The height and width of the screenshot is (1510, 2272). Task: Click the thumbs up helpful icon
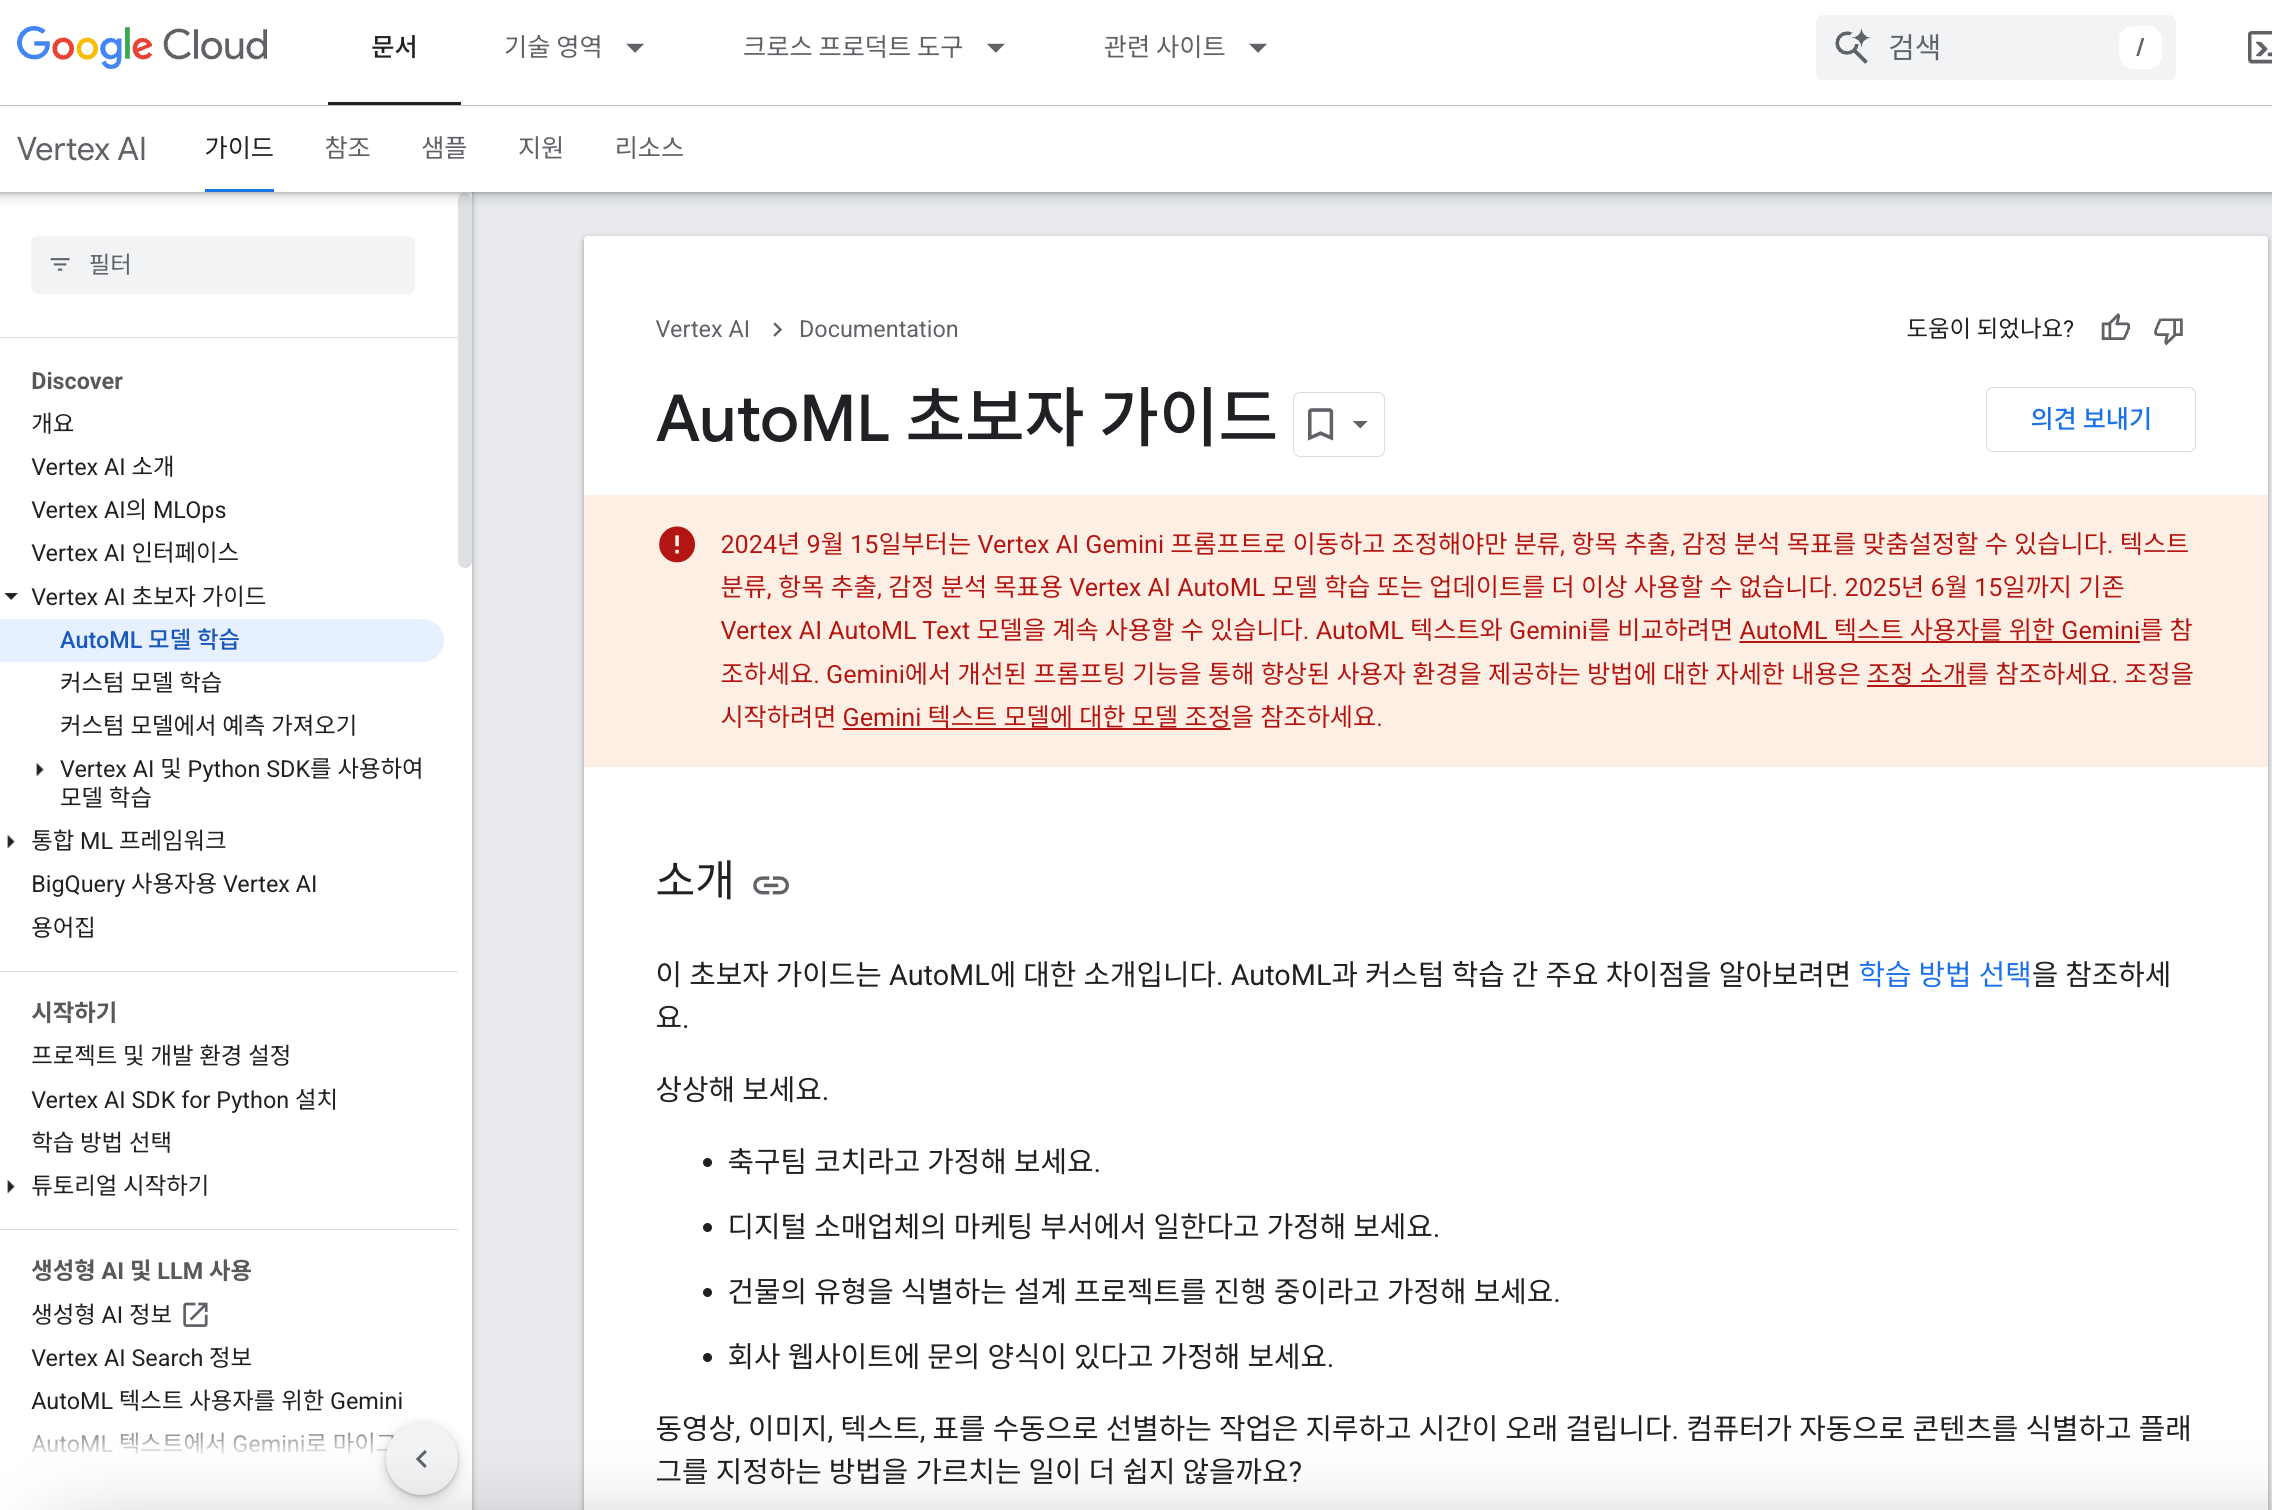2115,328
